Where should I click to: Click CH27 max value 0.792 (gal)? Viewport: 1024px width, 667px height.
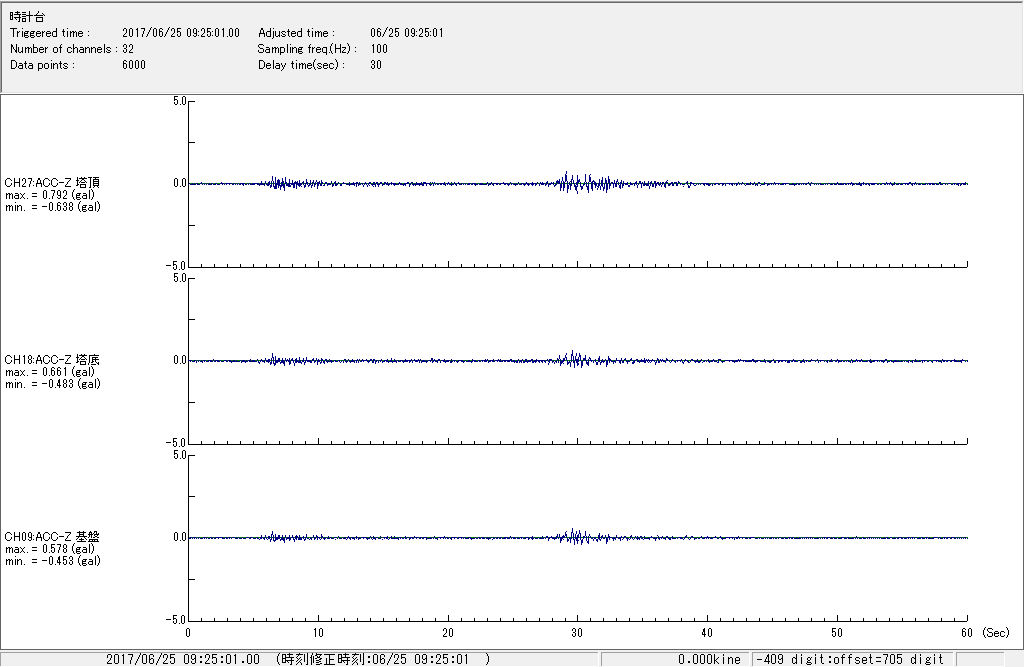click(x=50, y=195)
